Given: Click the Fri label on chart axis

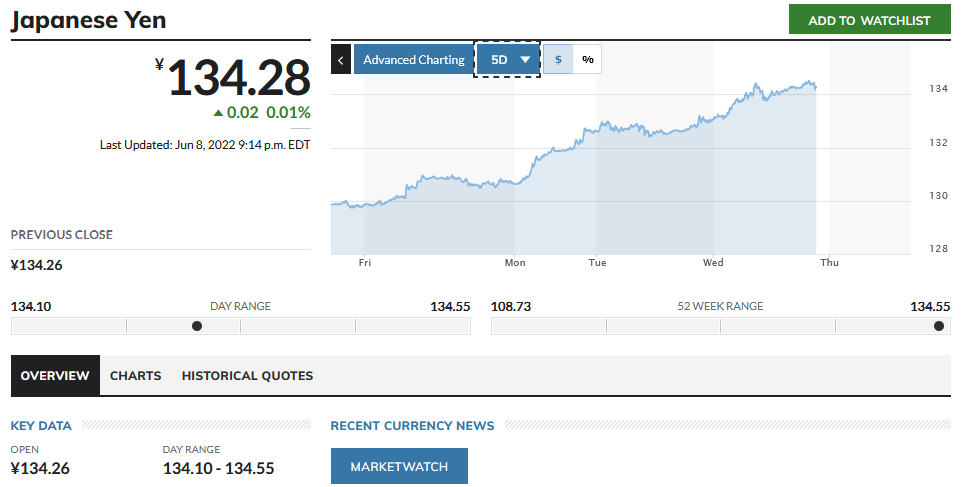Looking at the screenshot, I should click(365, 263).
